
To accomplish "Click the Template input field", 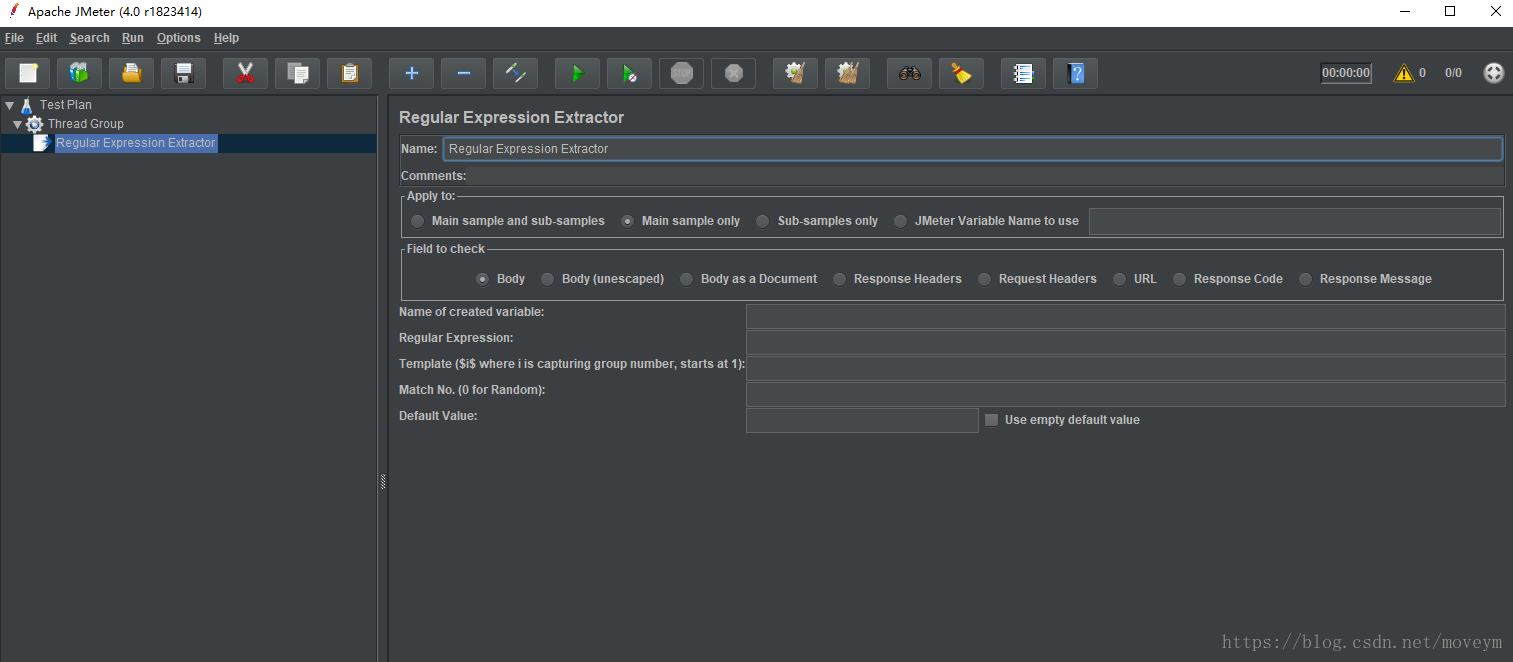I will (1125, 368).
